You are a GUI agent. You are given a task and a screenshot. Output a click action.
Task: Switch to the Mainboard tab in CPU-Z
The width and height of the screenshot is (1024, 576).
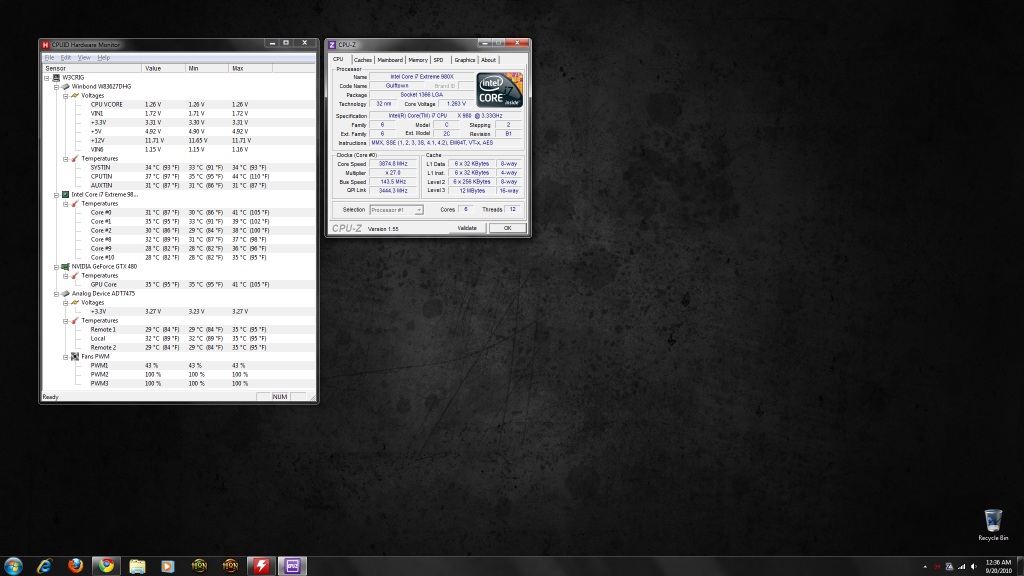[x=390, y=60]
